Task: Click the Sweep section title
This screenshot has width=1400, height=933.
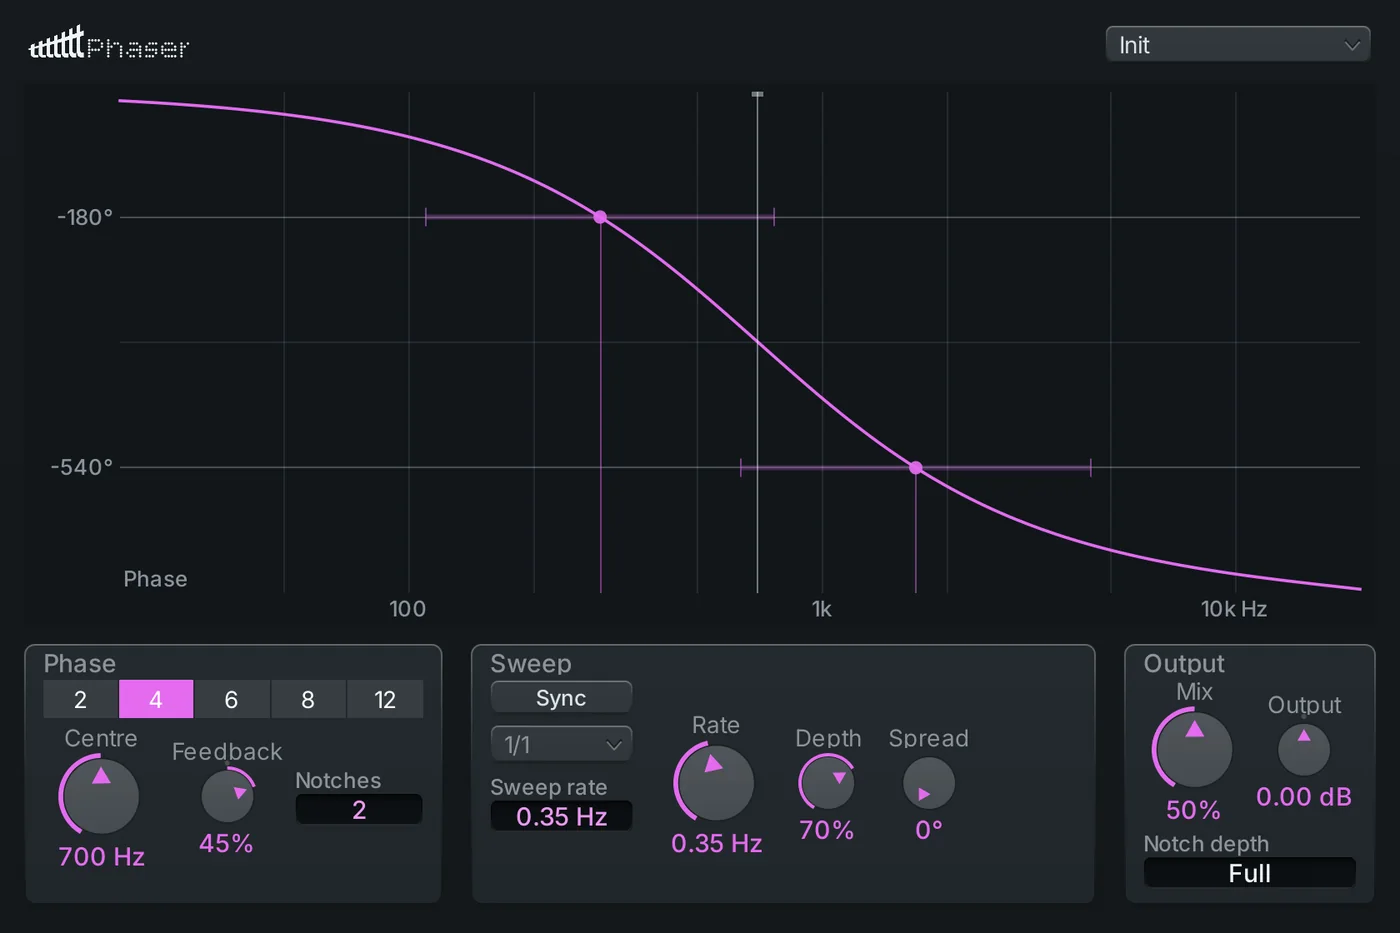Action: click(x=531, y=664)
